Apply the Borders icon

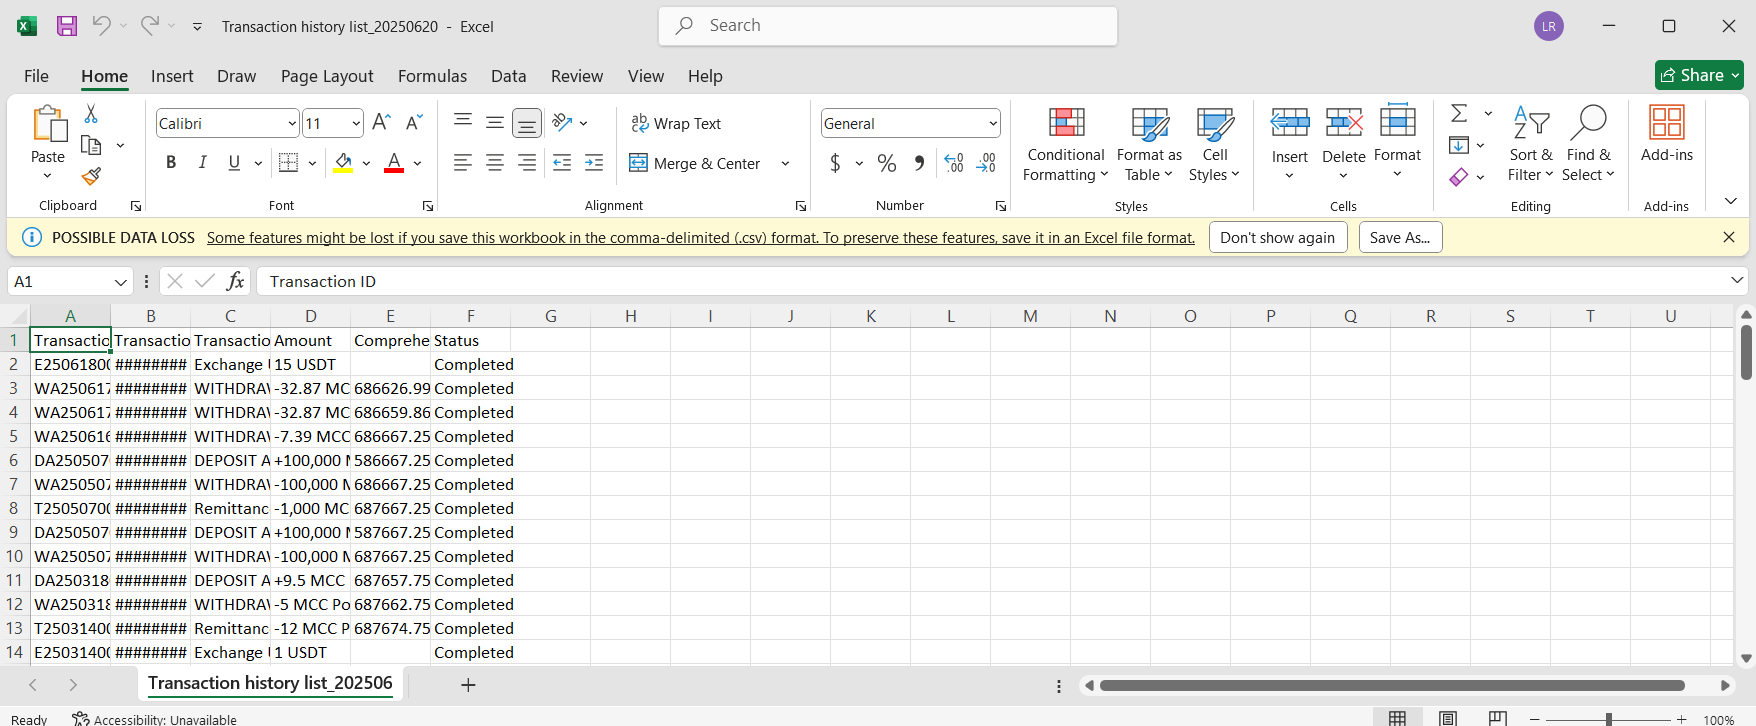point(288,162)
